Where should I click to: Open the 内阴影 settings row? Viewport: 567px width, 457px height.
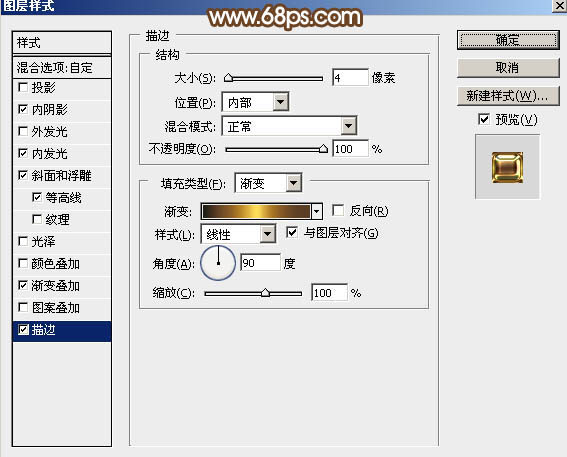[62, 110]
